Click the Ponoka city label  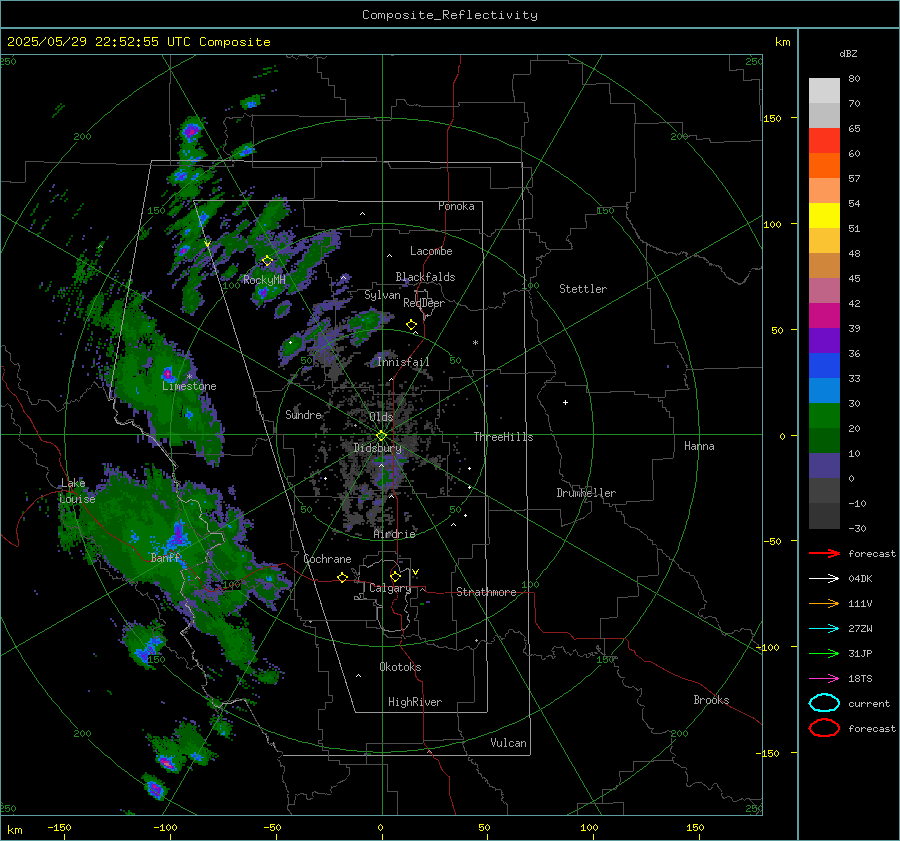click(x=456, y=206)
